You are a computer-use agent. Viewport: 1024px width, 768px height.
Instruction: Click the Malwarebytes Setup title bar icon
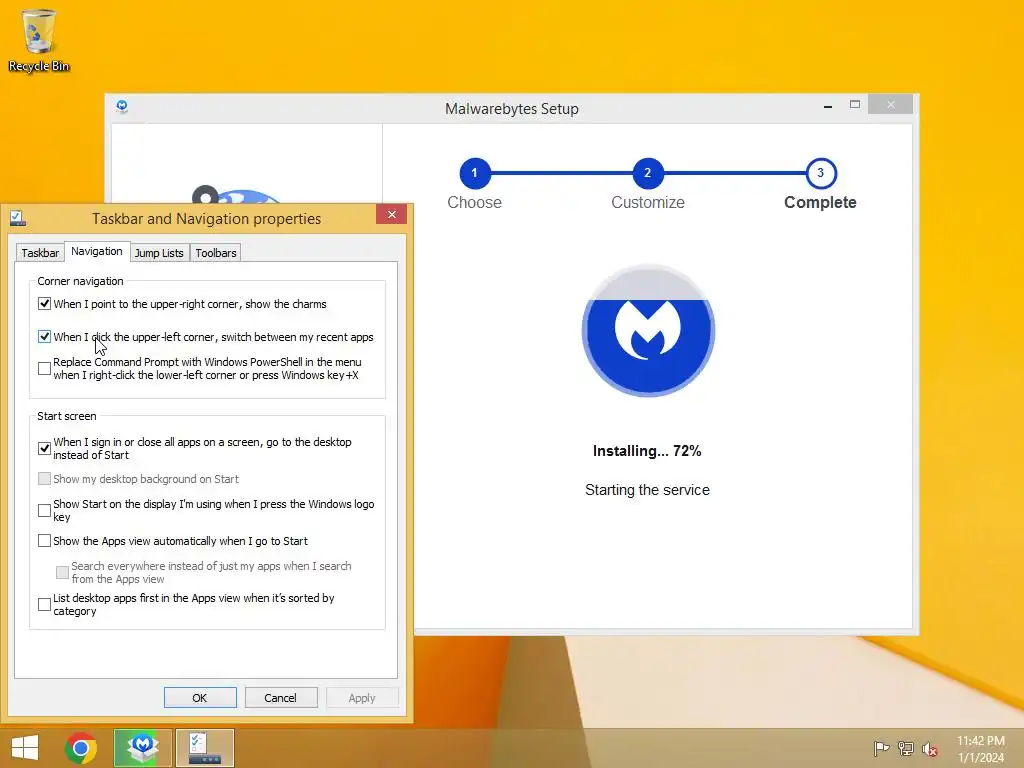click(x=122, y=106)
